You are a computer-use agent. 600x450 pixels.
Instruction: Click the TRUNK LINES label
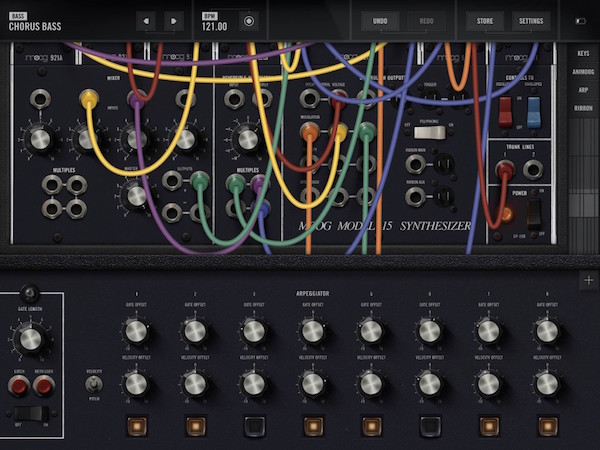tap(520, 147)
